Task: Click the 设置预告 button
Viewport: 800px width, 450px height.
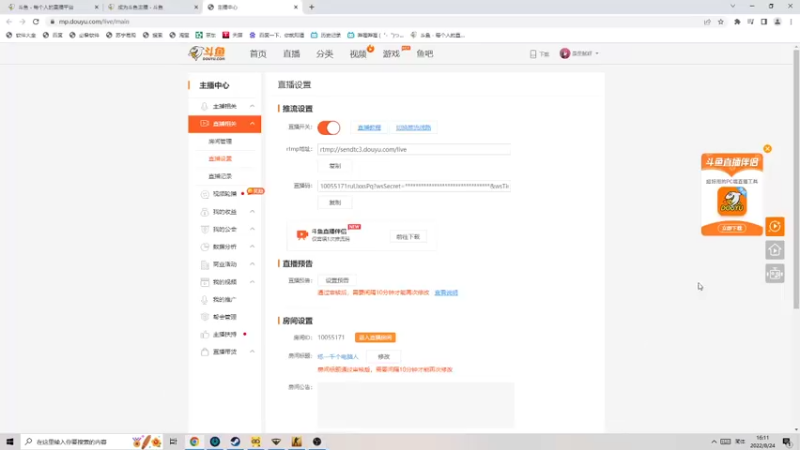Action: [x=337, y=280]
